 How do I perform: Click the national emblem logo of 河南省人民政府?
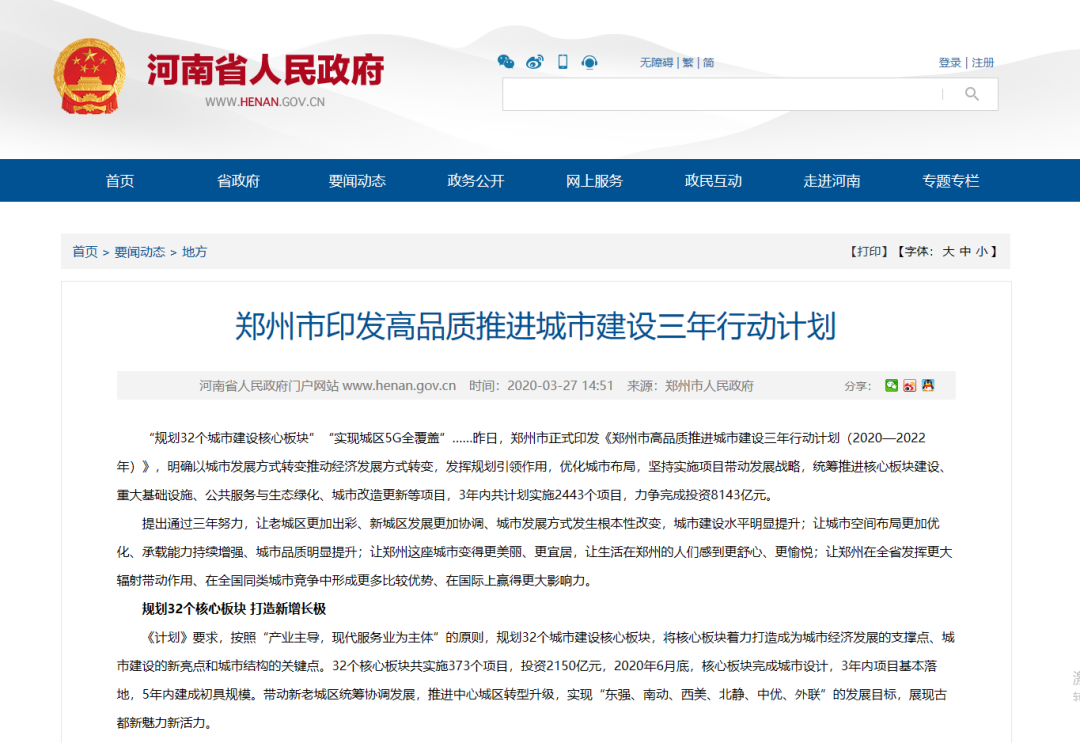[93, 73]
